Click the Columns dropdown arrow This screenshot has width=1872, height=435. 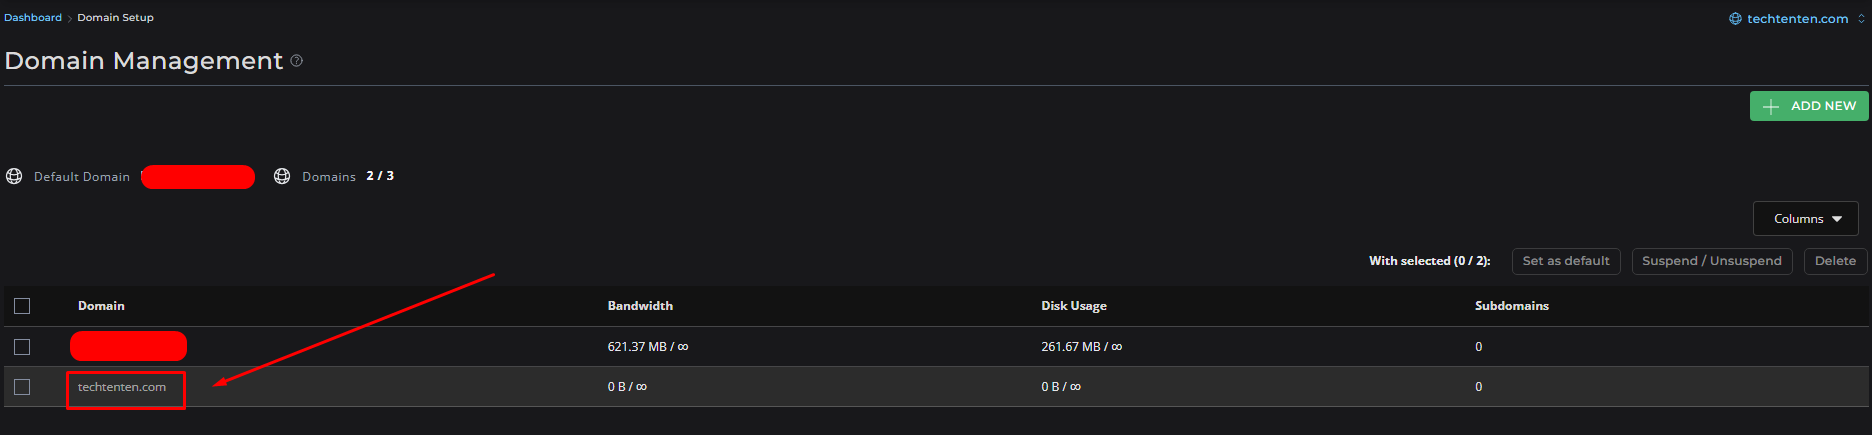[1837, 219]
